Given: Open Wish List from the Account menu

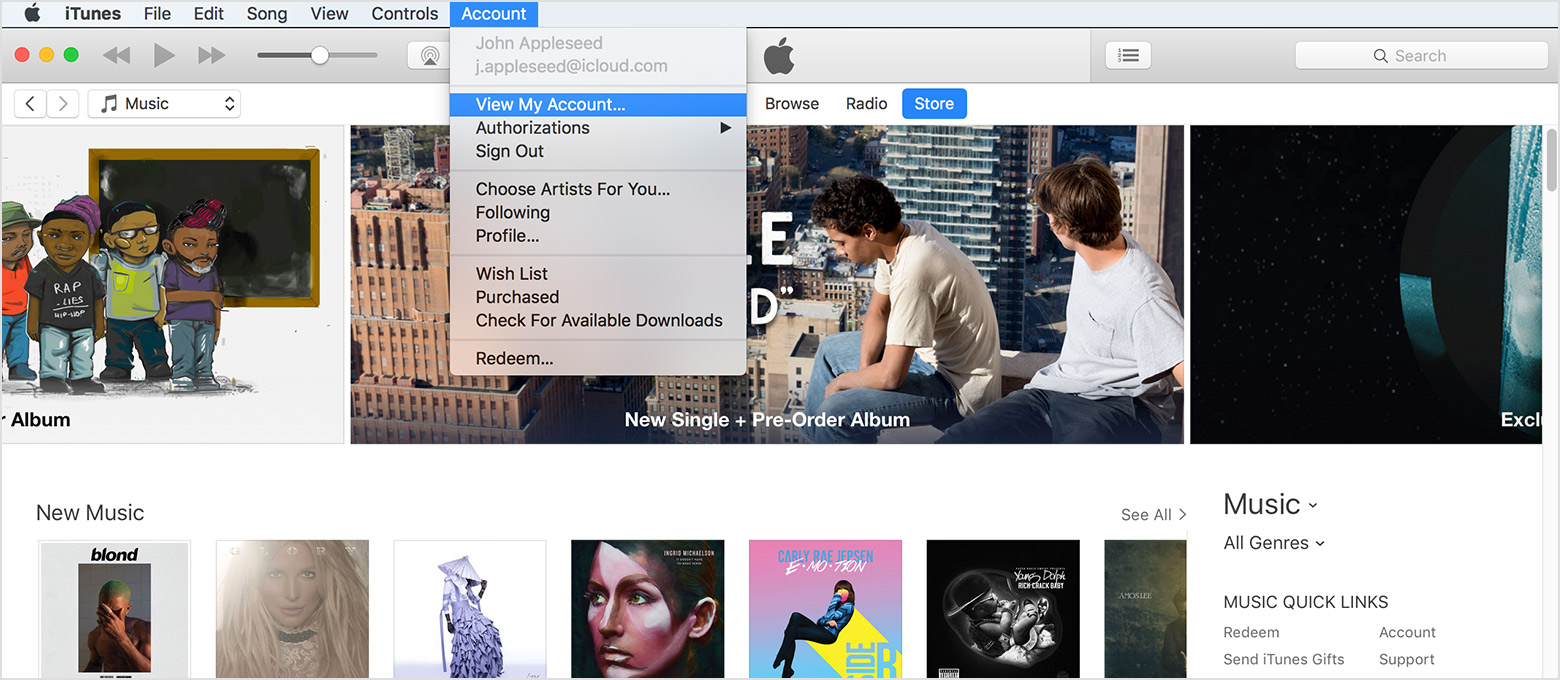Looking at the screenshot, I should coord(598,274).
